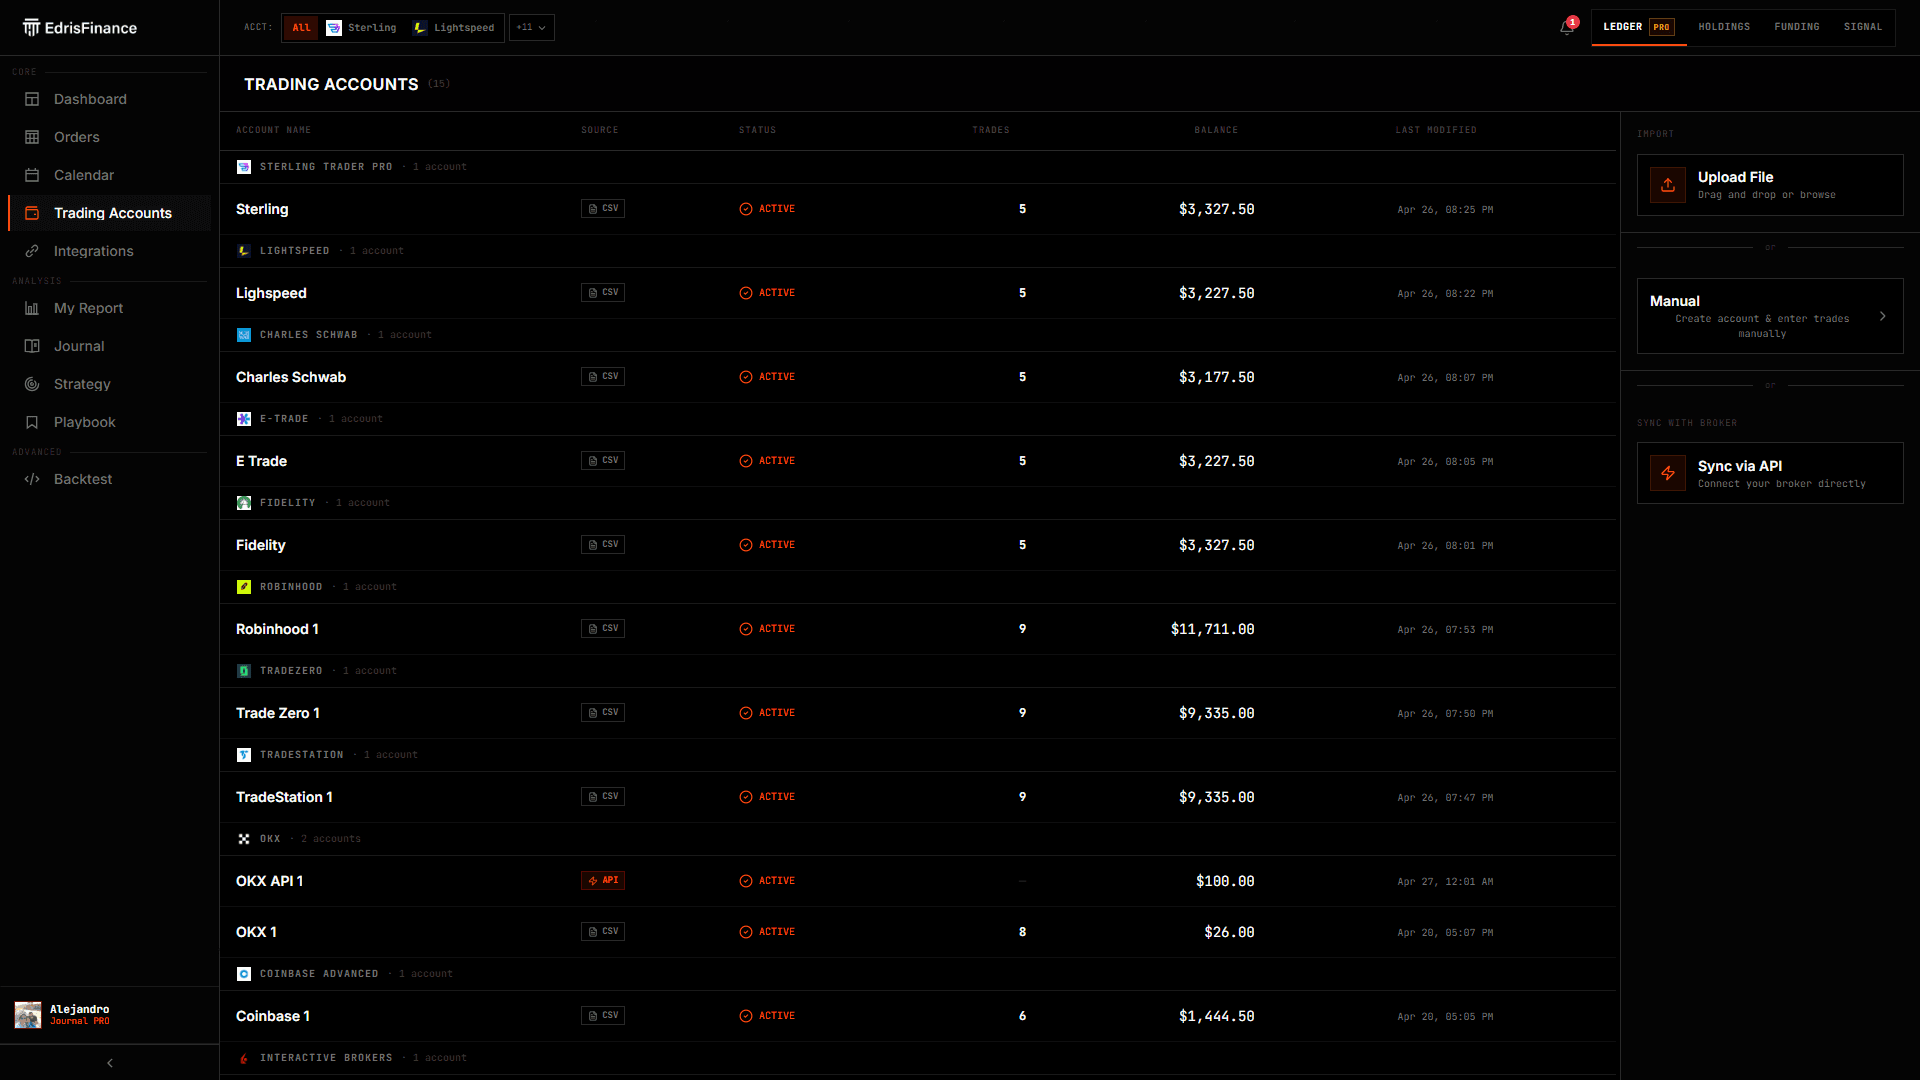Click the Playbook bookmark icon
The height and width of the screenshot is (1080, 1920).
coord(32,422)
